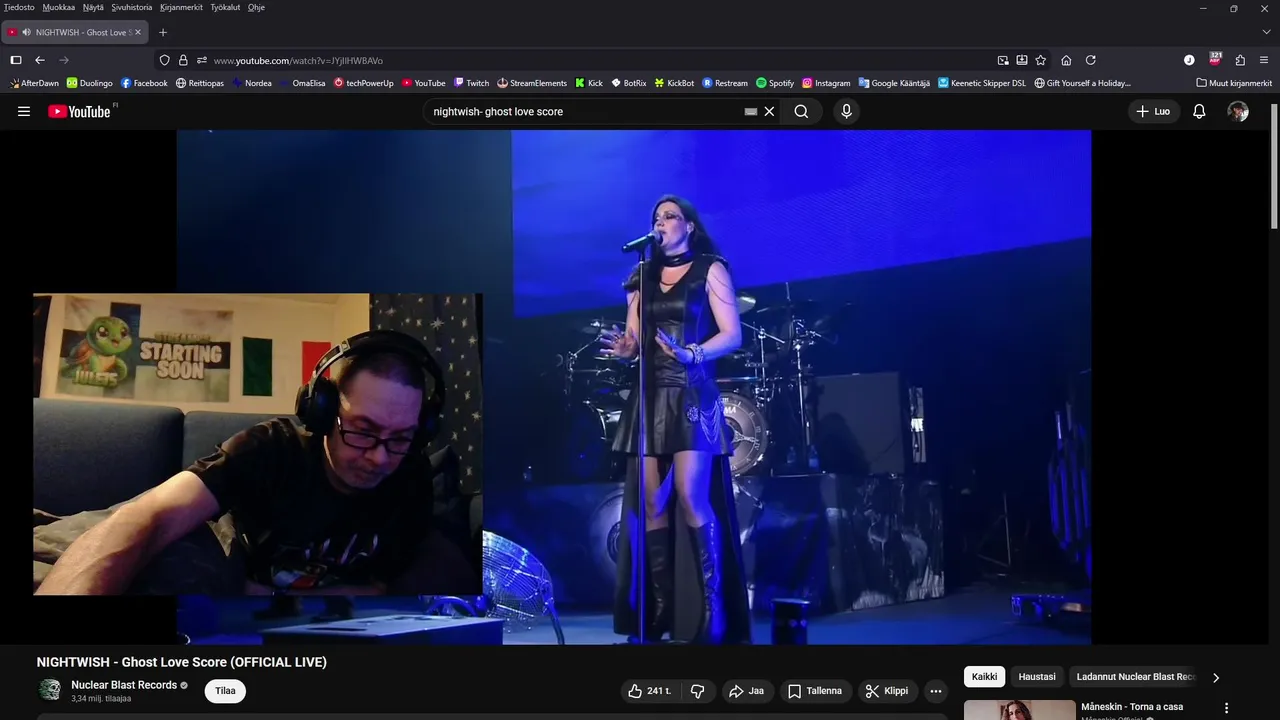Open the Muokkaa menu
Screen dimensions: 1280x720
pyautogui.click(x=59, y=7)
